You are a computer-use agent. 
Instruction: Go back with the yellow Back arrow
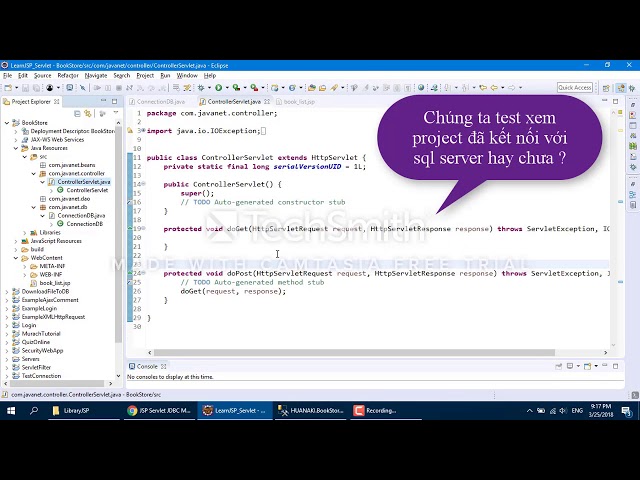(x=494, y=87)
